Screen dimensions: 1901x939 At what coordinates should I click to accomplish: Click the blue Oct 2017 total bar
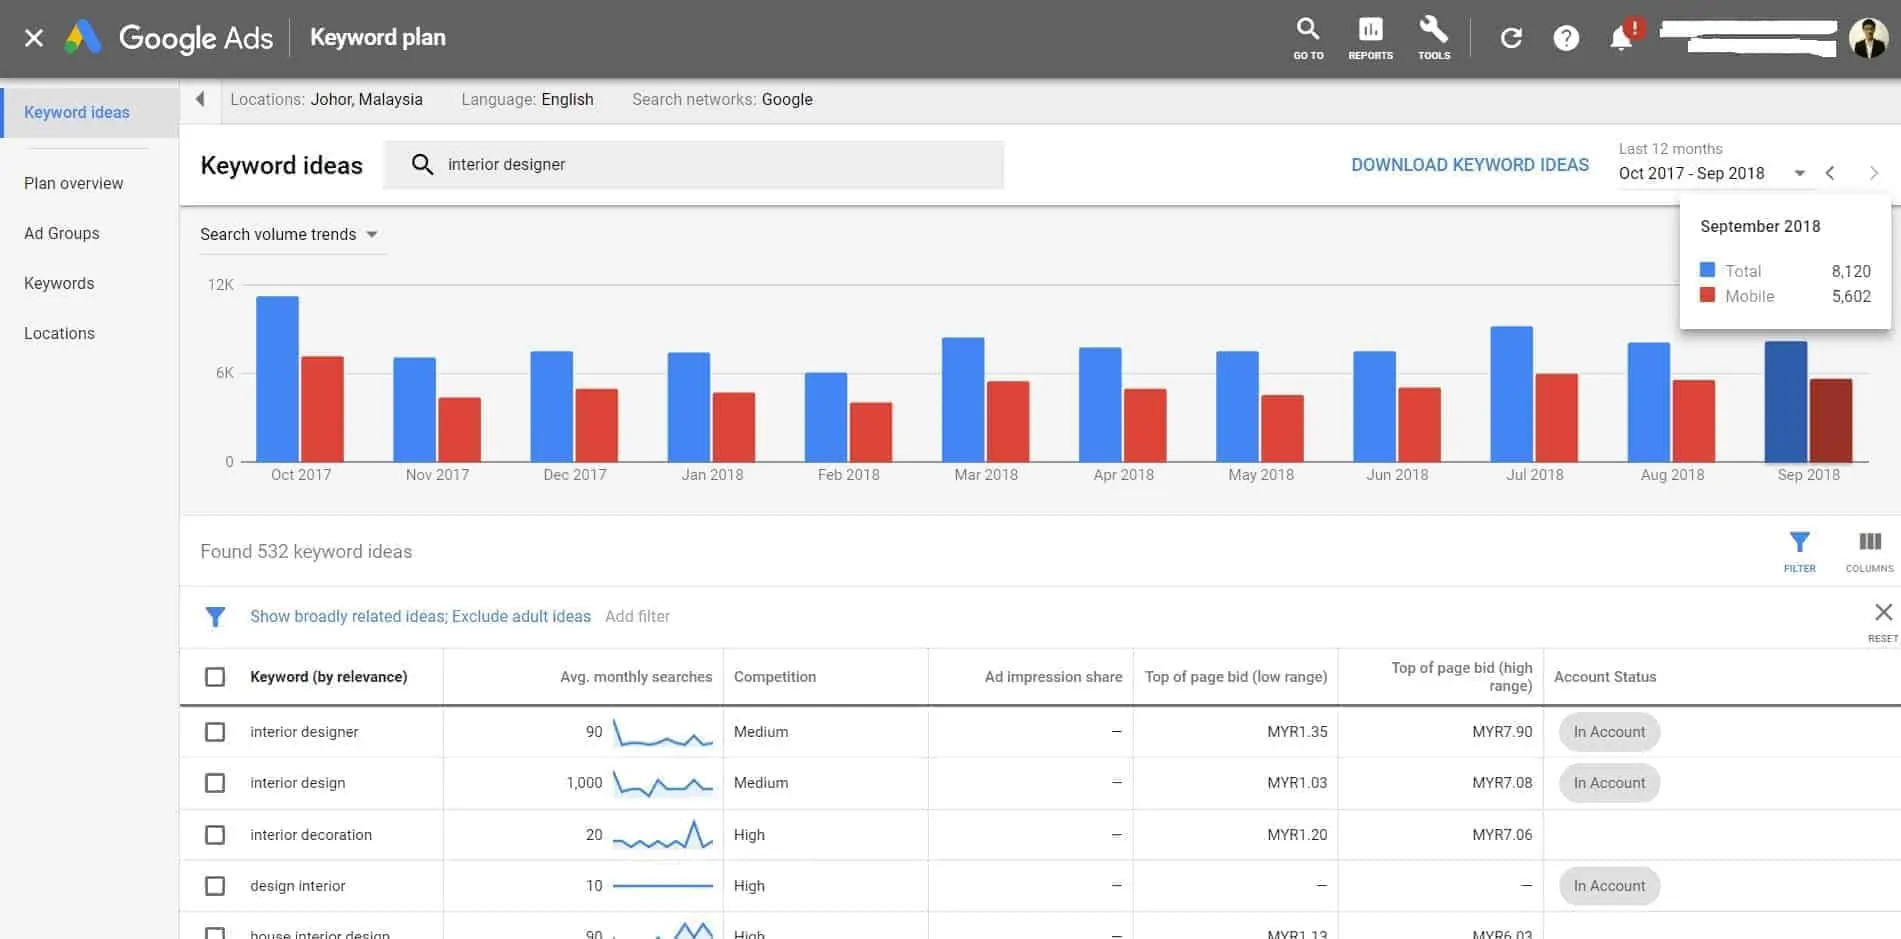(277, 379)
